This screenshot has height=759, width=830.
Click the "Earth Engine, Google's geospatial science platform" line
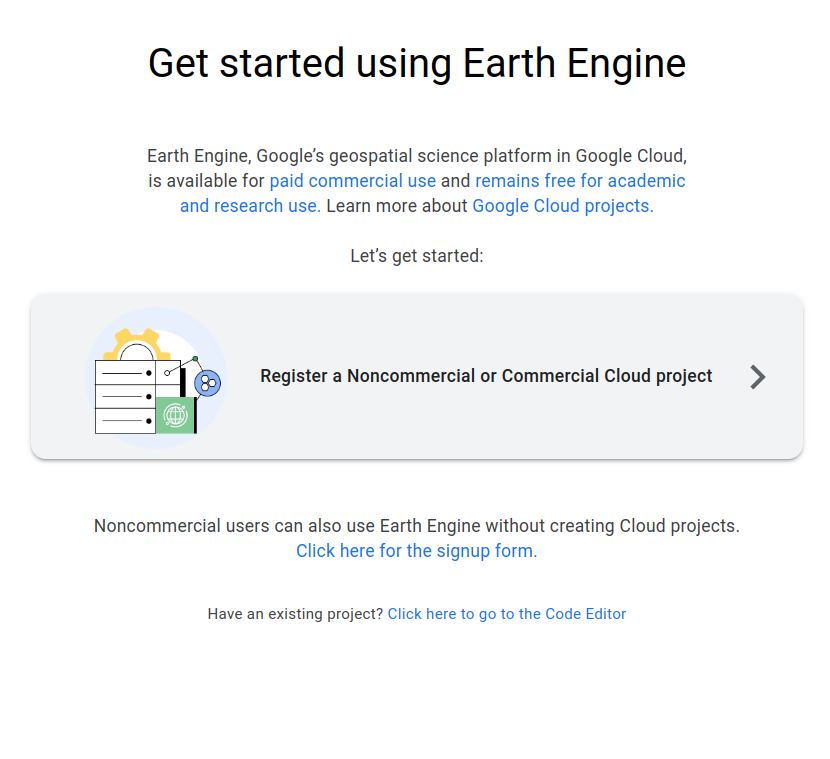pos(416,156)
